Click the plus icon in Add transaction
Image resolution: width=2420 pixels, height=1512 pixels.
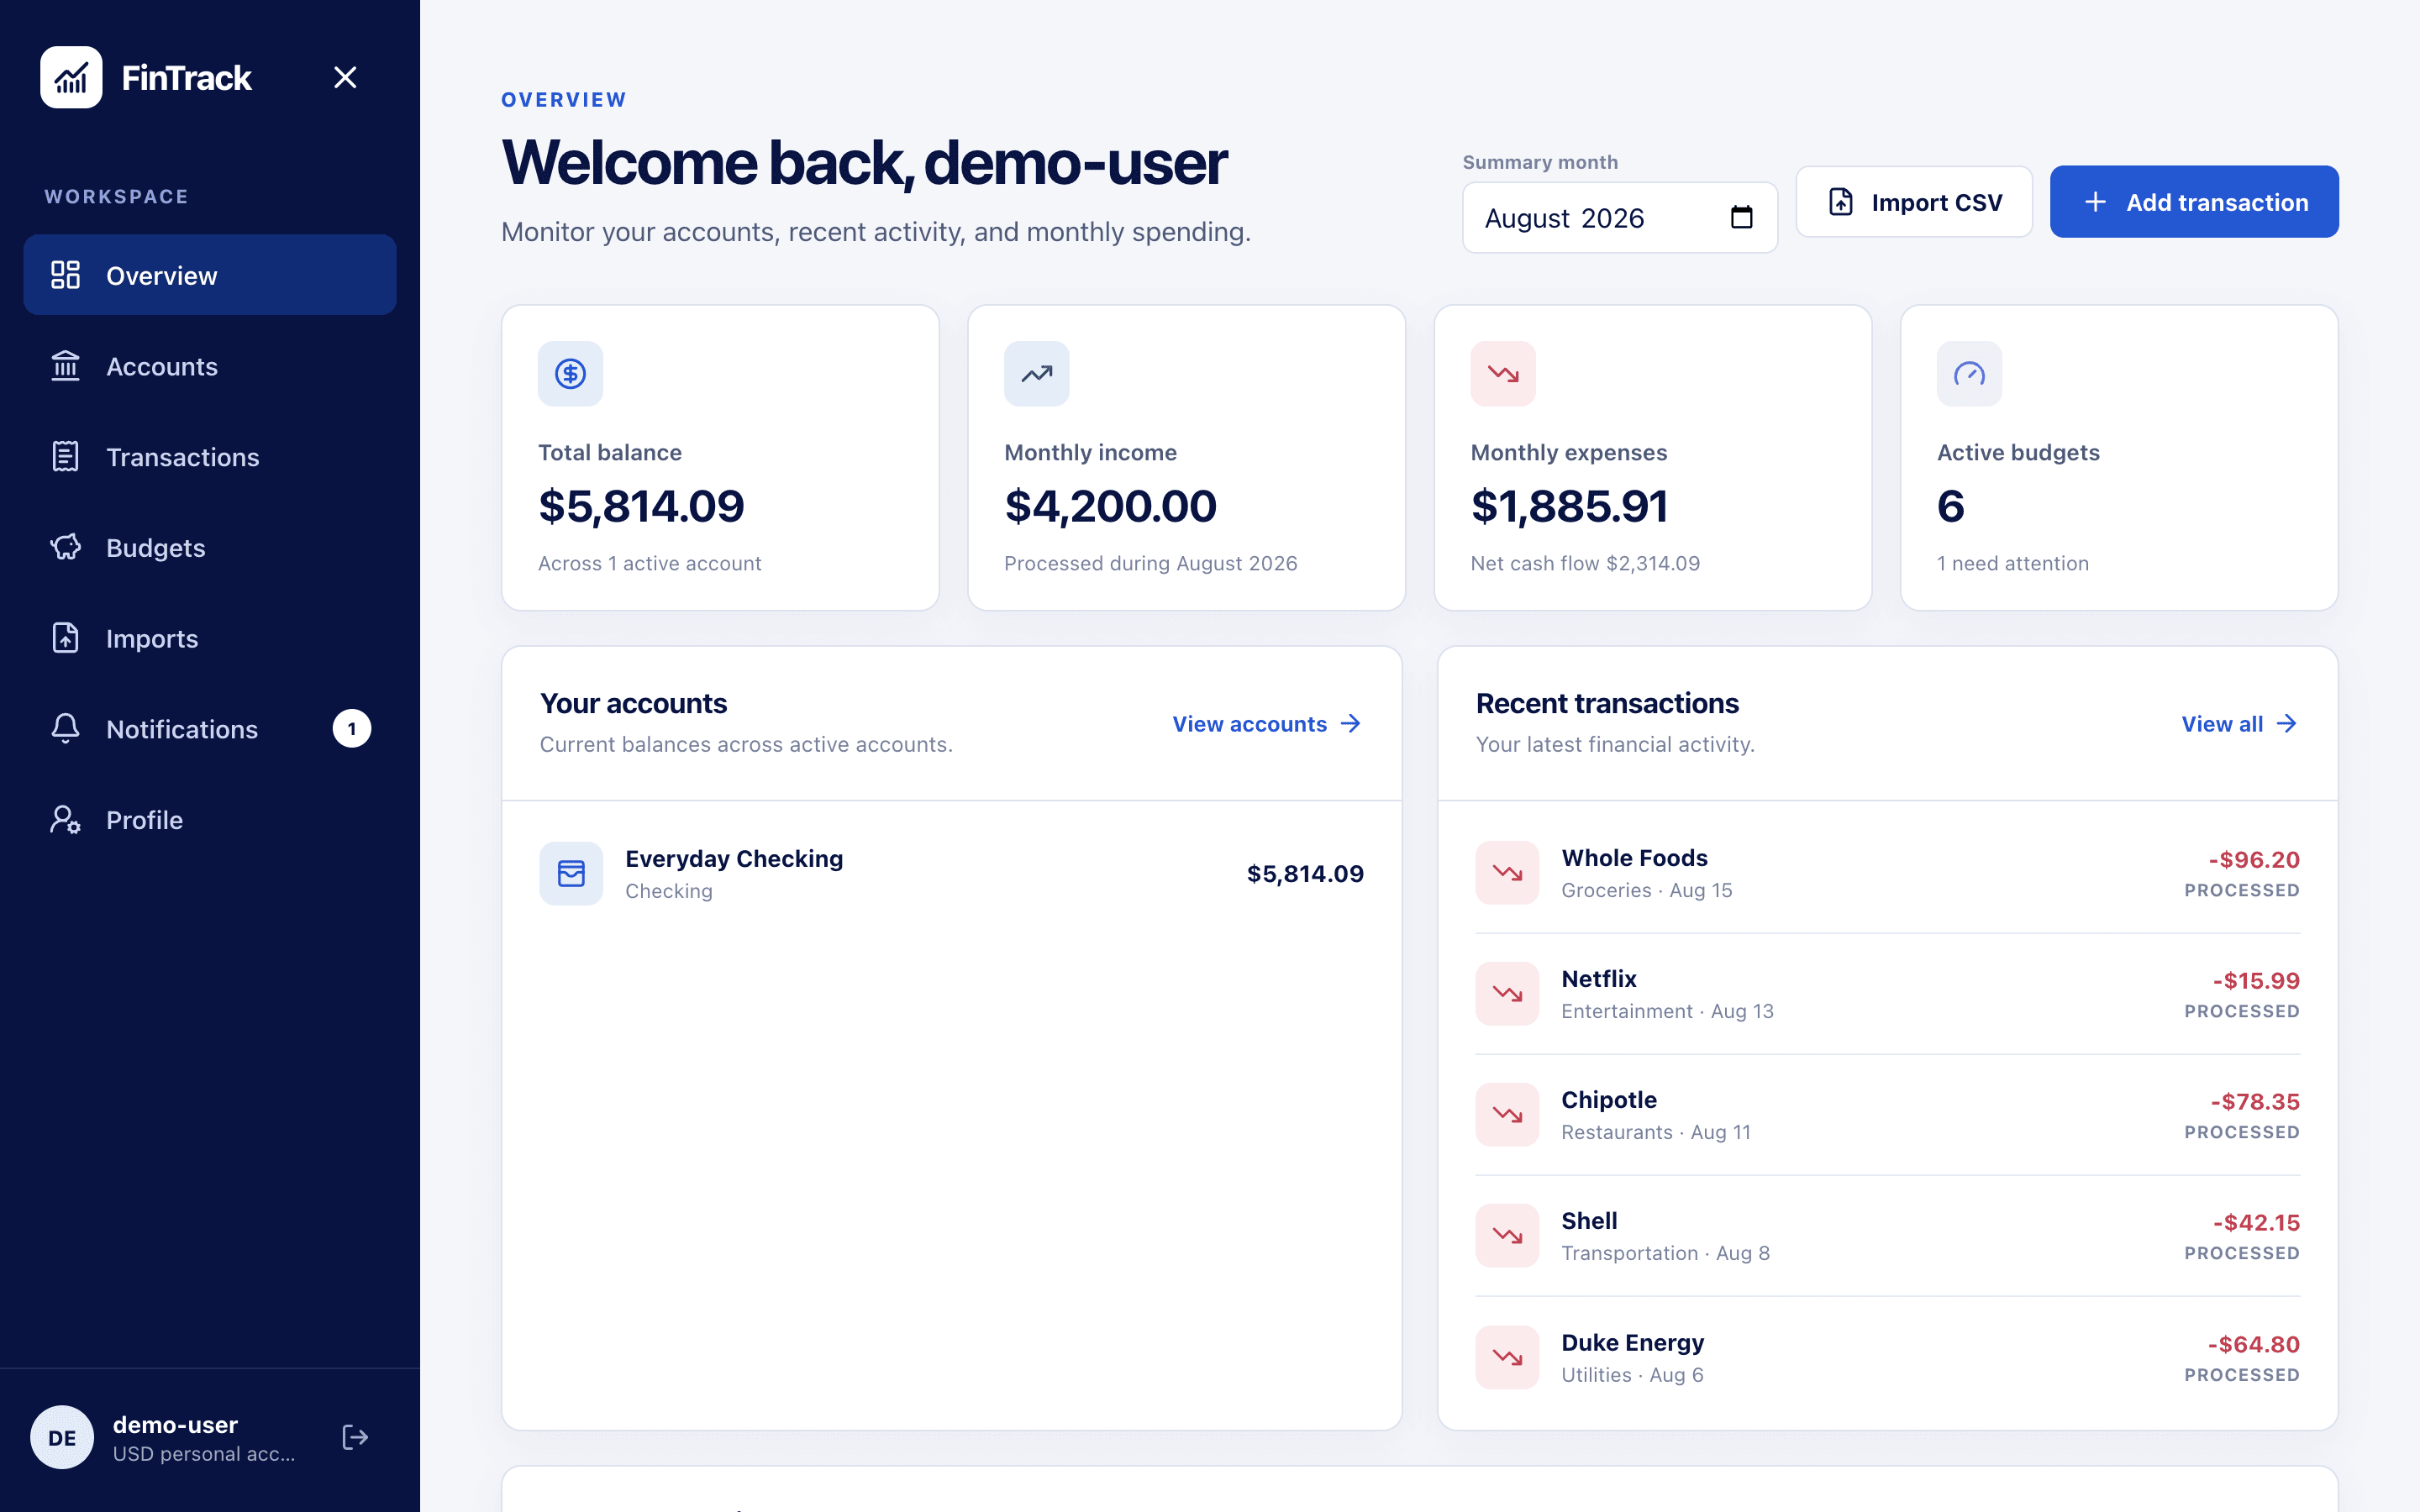pos(2095,202)
